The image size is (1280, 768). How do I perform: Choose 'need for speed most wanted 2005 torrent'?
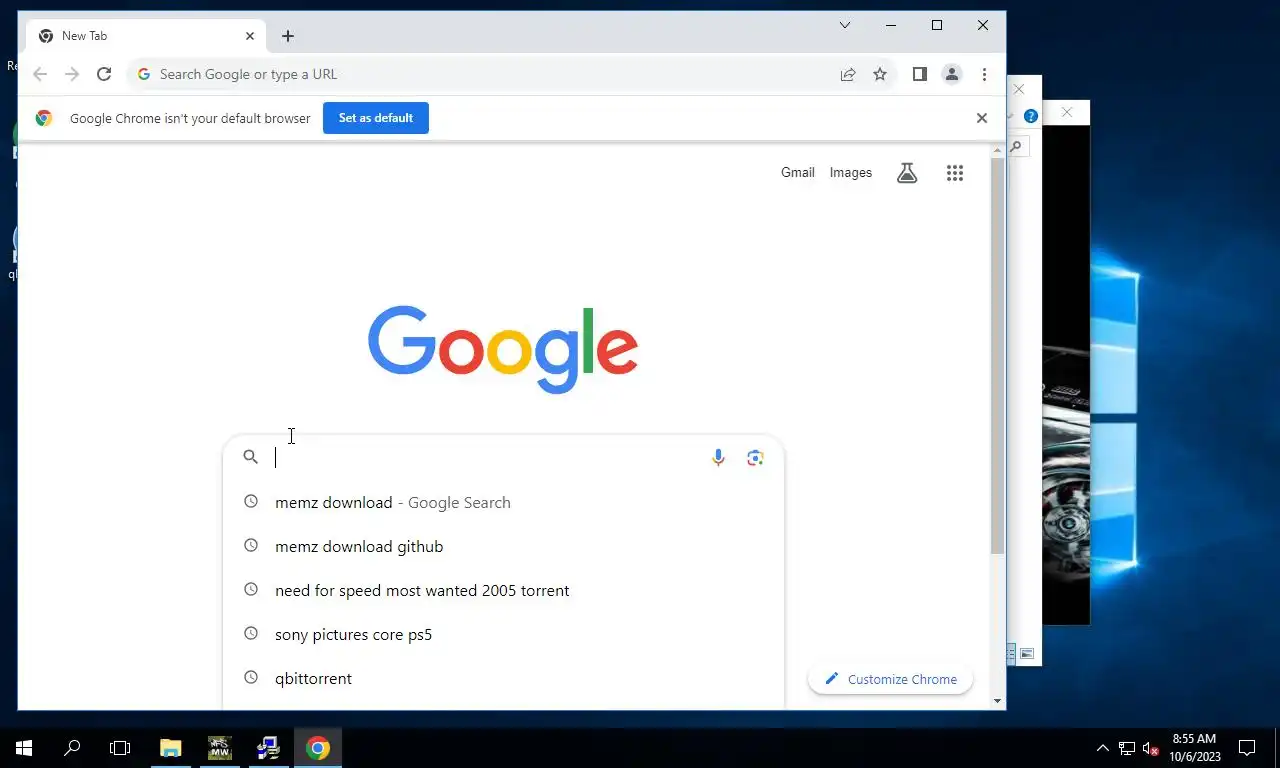(x=503, y=590)
